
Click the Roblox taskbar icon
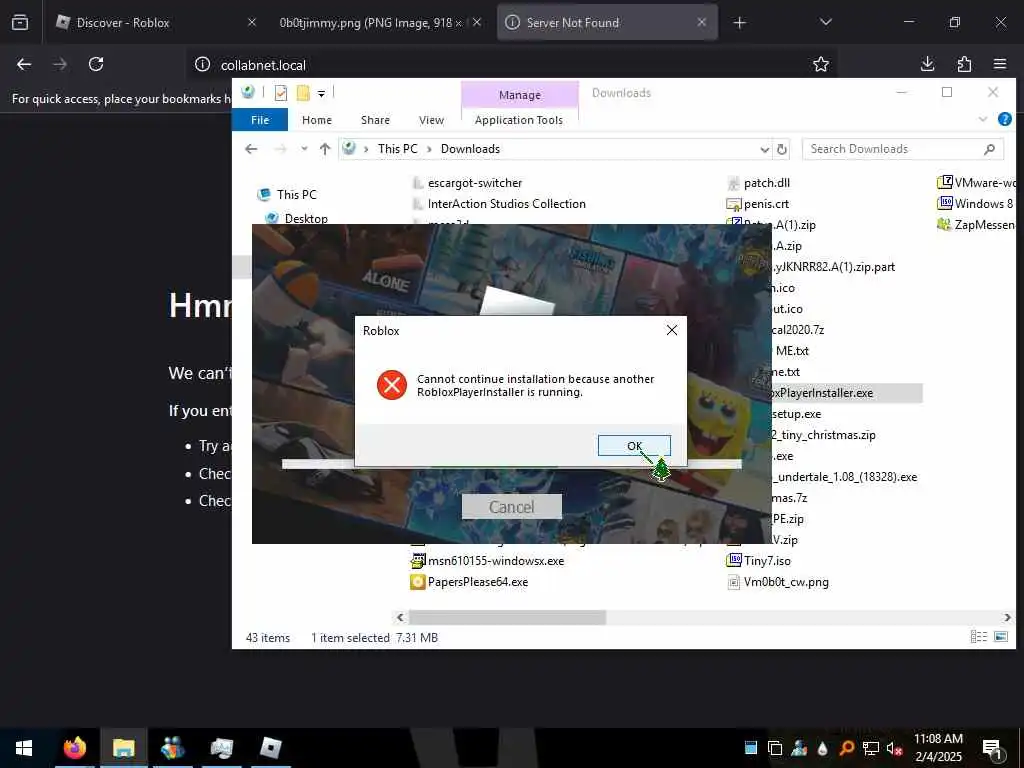coord(270,748)
